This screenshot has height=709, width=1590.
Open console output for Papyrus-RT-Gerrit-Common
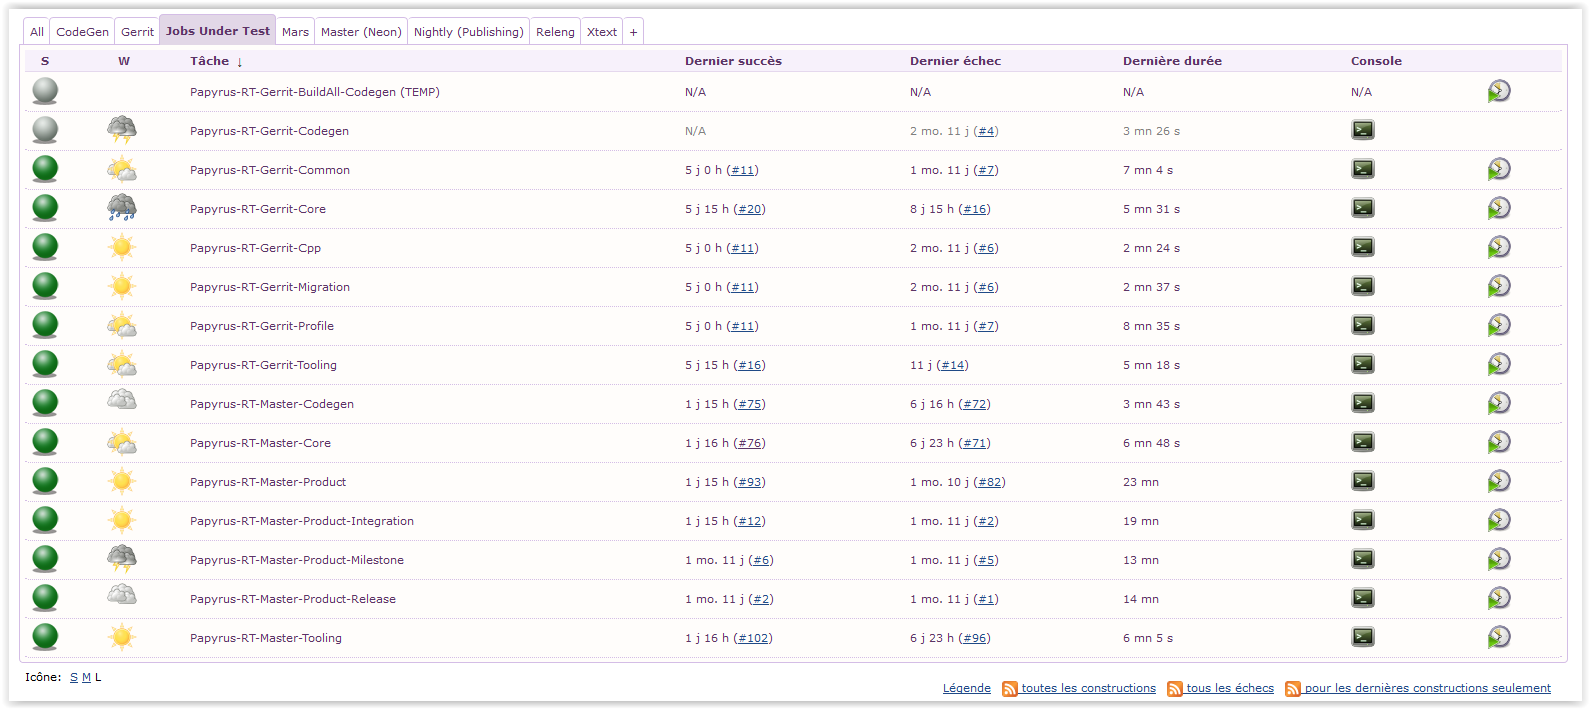pyautogui.click(x=1363, y=169)
